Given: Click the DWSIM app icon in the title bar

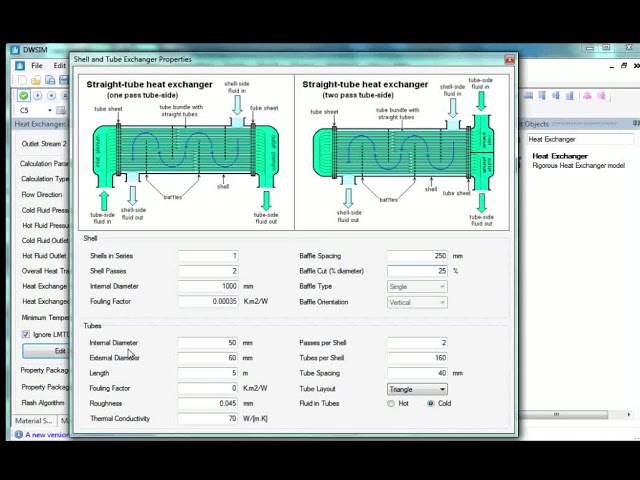Looking at the screenshot, I should coord(16,50).
